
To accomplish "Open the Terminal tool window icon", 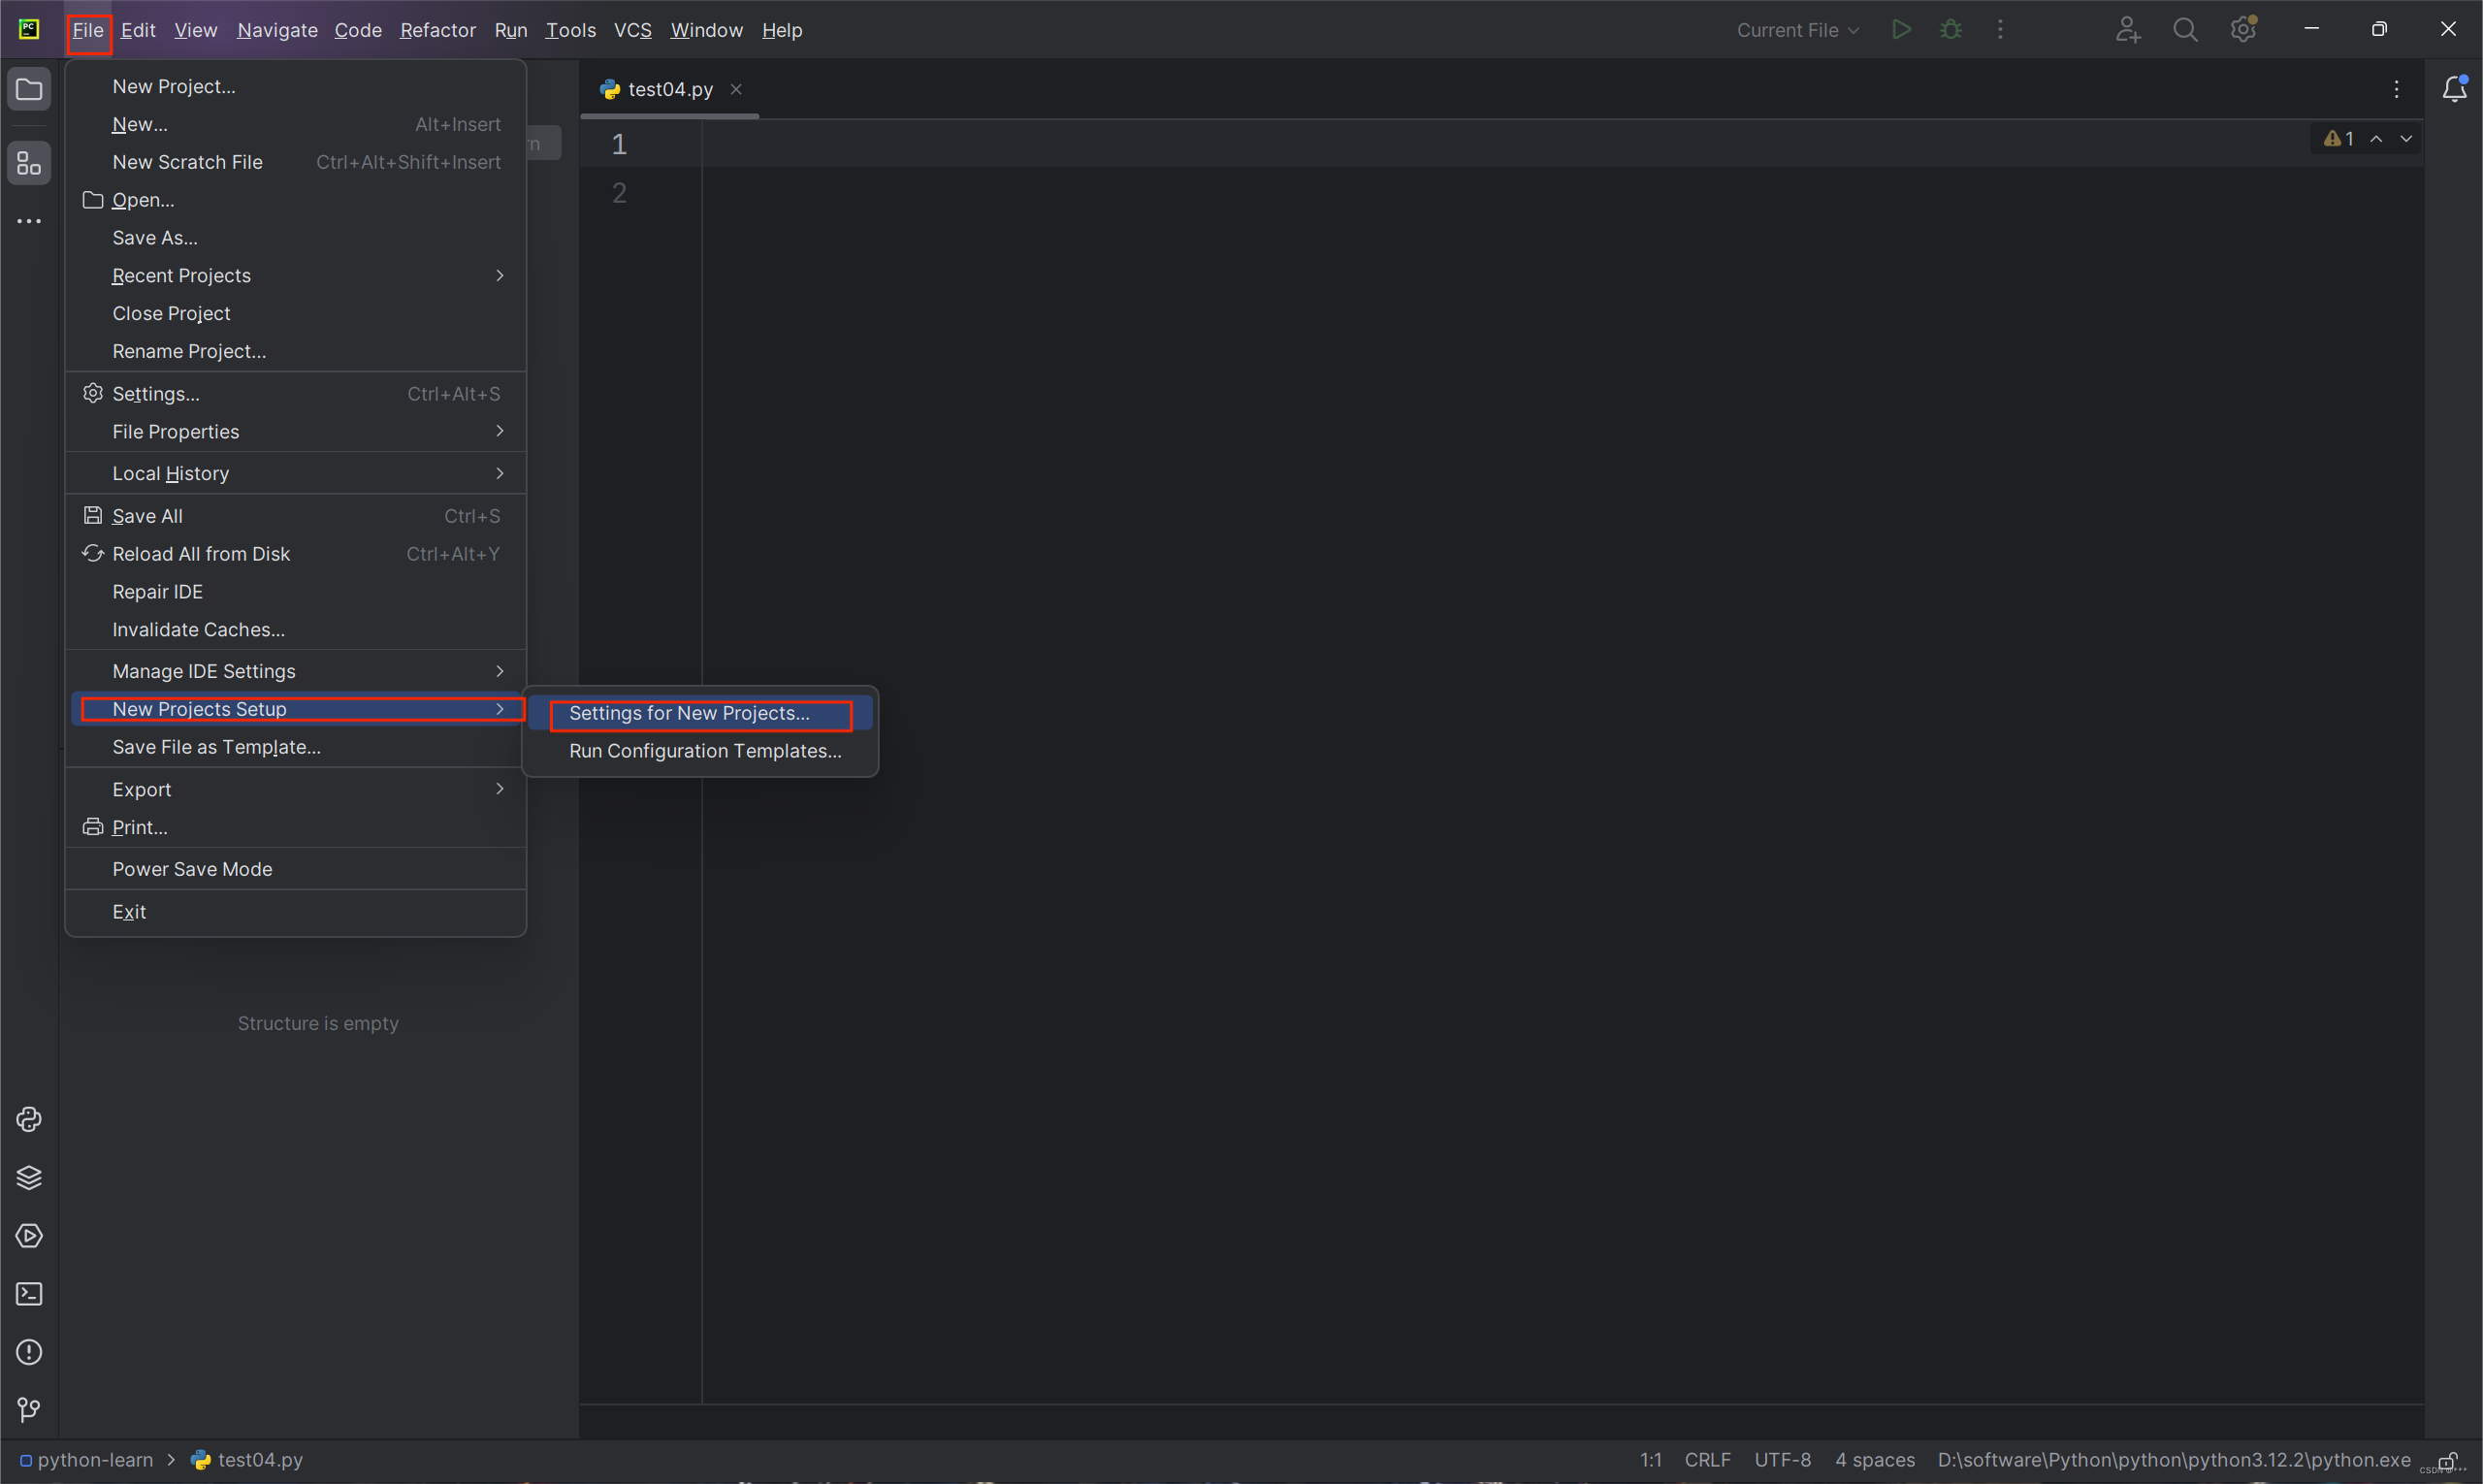I will [x=29, y=1294].
